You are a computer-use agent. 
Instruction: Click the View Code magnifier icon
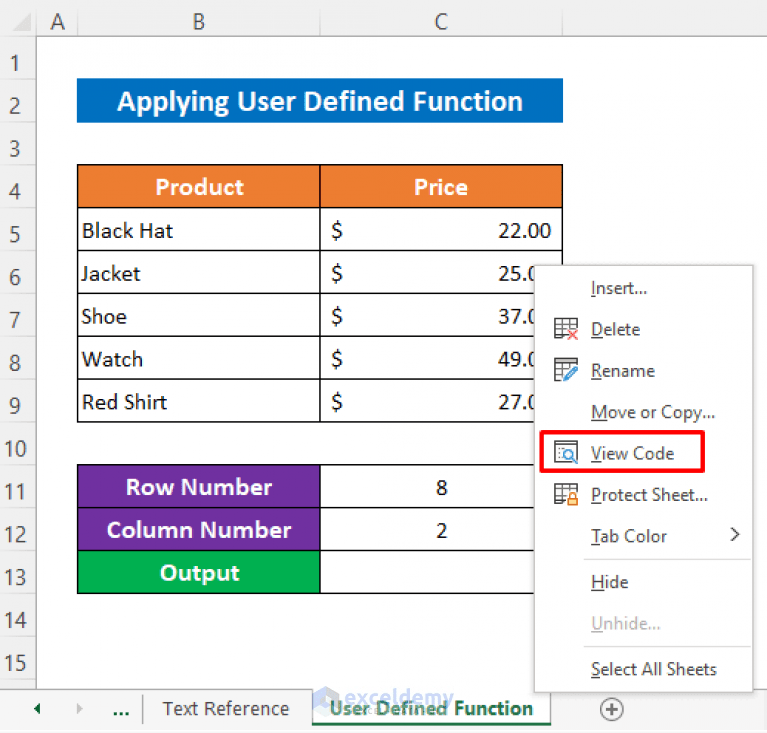pos(566,452)
